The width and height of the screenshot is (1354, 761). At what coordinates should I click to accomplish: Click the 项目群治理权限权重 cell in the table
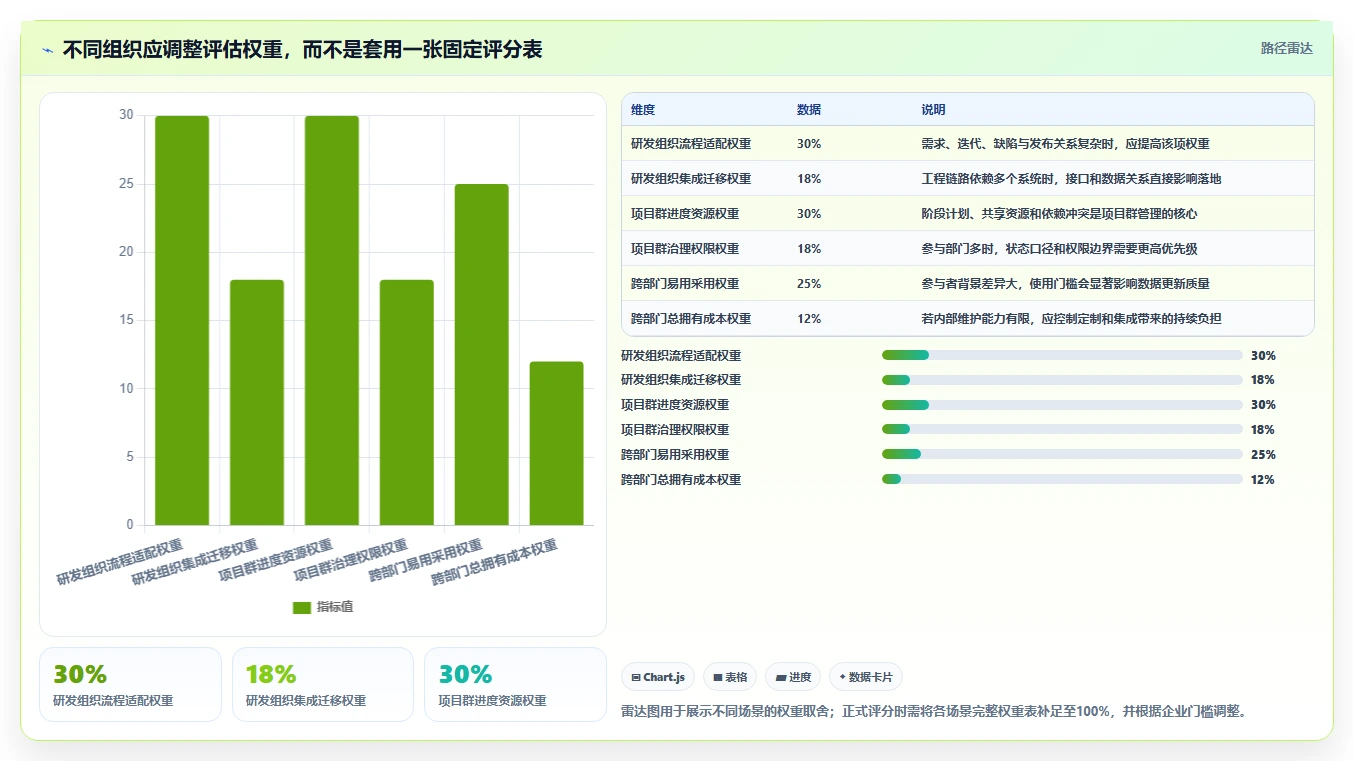[685, 249]
